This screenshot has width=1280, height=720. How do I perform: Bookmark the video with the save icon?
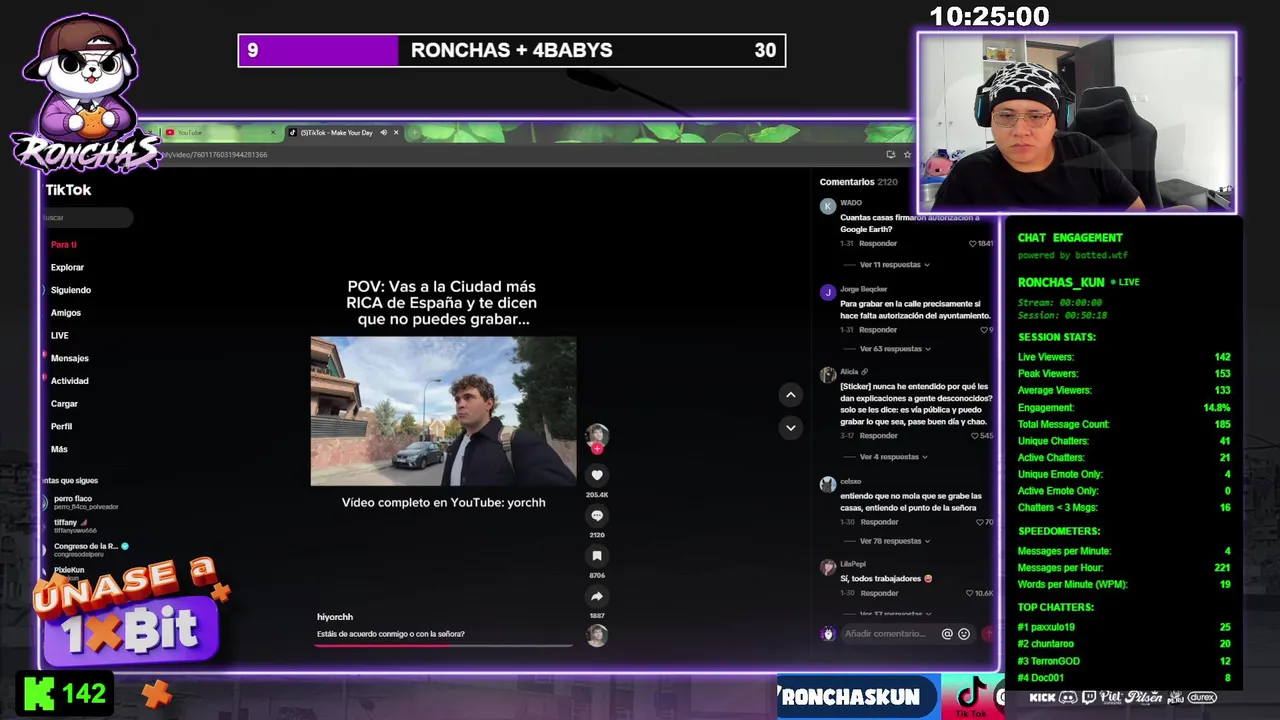tap(597, 556)
